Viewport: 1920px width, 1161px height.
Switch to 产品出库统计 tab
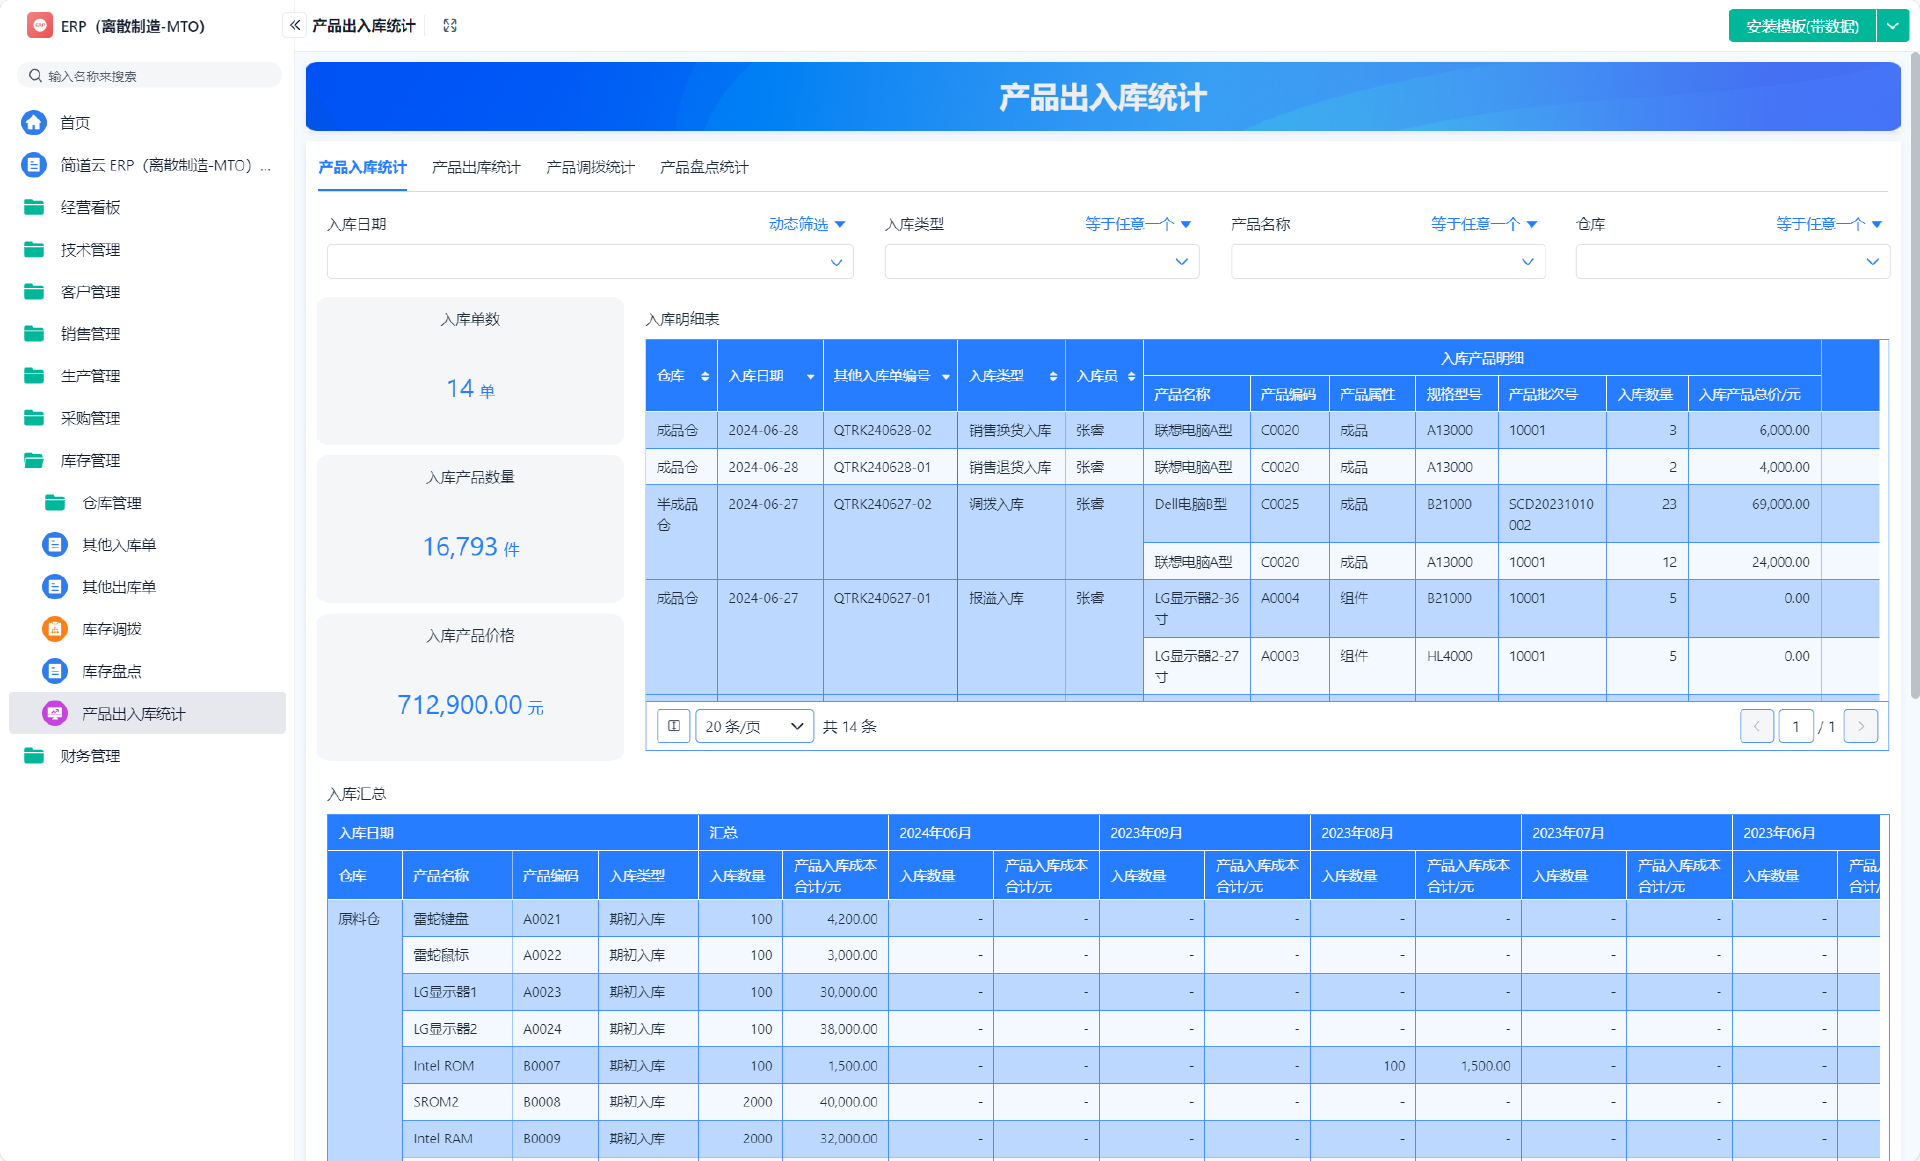coord(476,167)
